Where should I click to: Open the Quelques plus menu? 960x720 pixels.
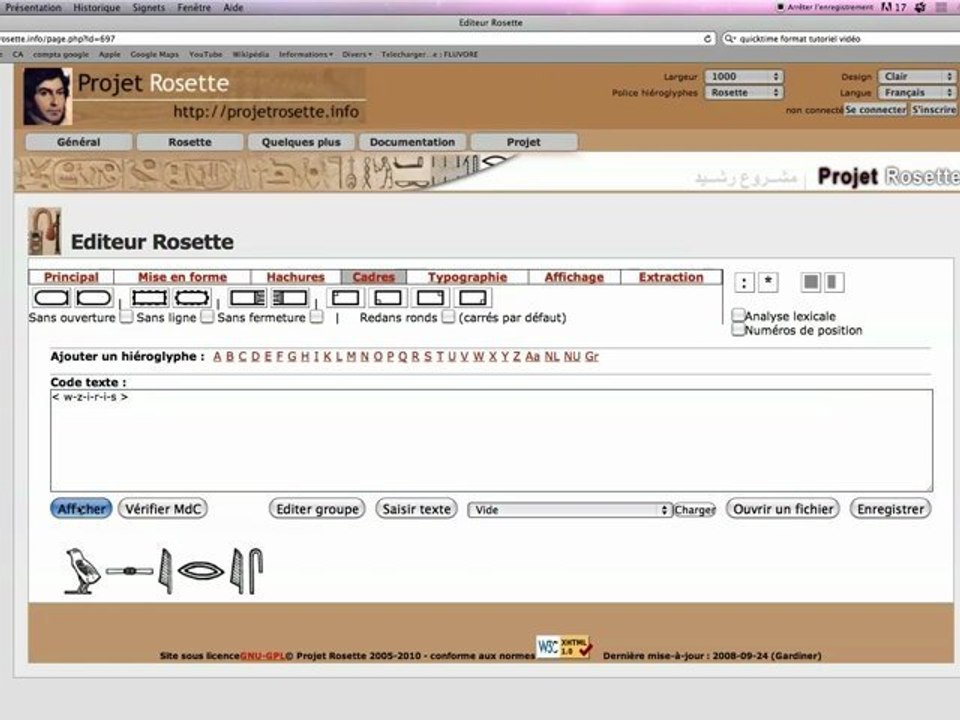click(301, 142)
